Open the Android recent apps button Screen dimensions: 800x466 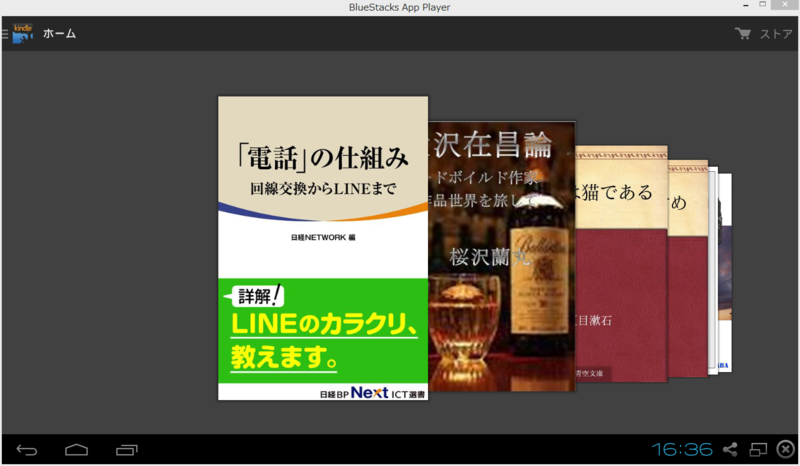coord(127,450)
